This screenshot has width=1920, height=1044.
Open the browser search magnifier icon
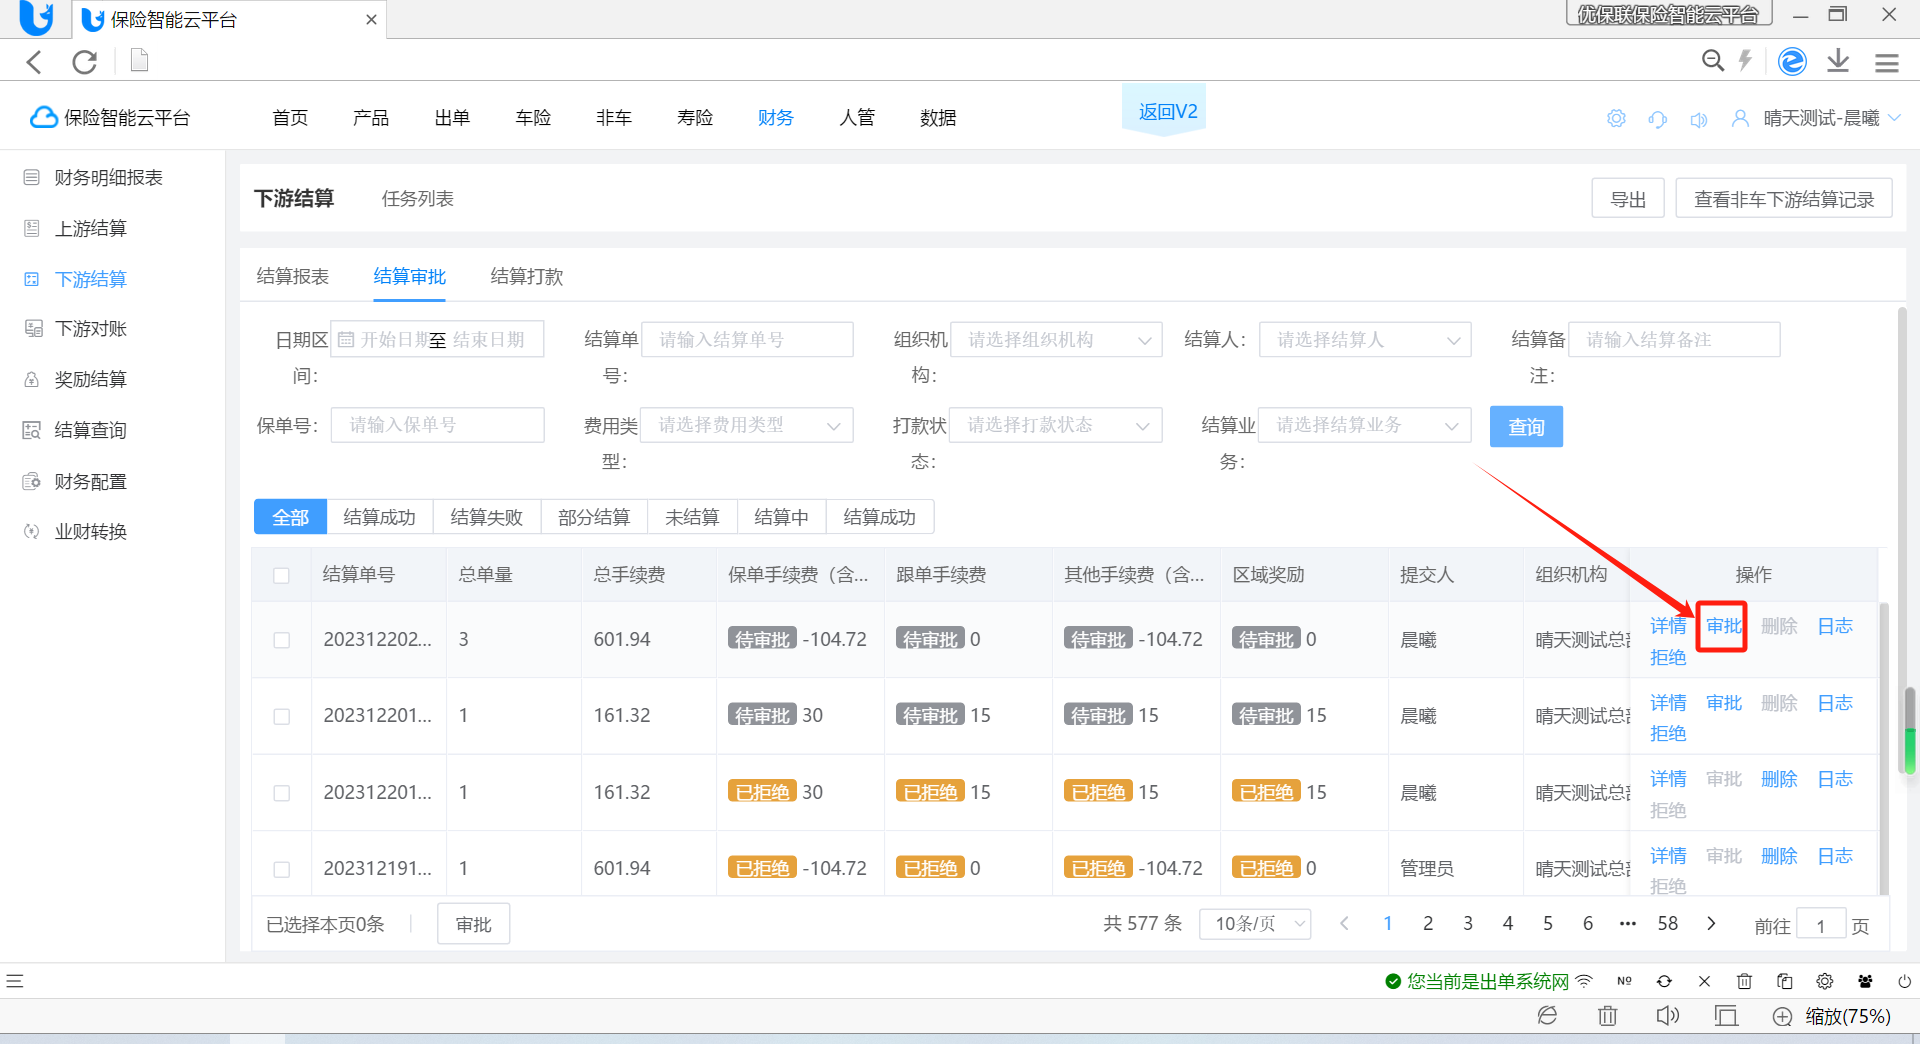[1713, 61]
